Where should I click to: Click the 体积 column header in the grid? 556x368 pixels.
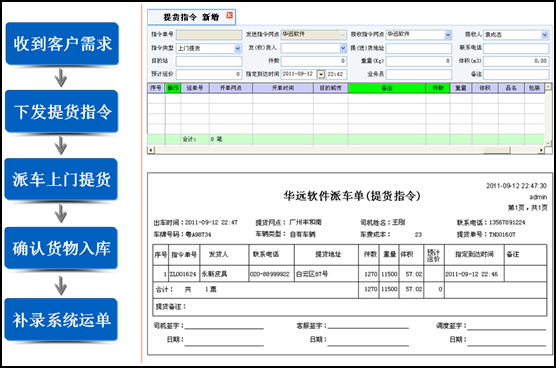coord(485,88)
